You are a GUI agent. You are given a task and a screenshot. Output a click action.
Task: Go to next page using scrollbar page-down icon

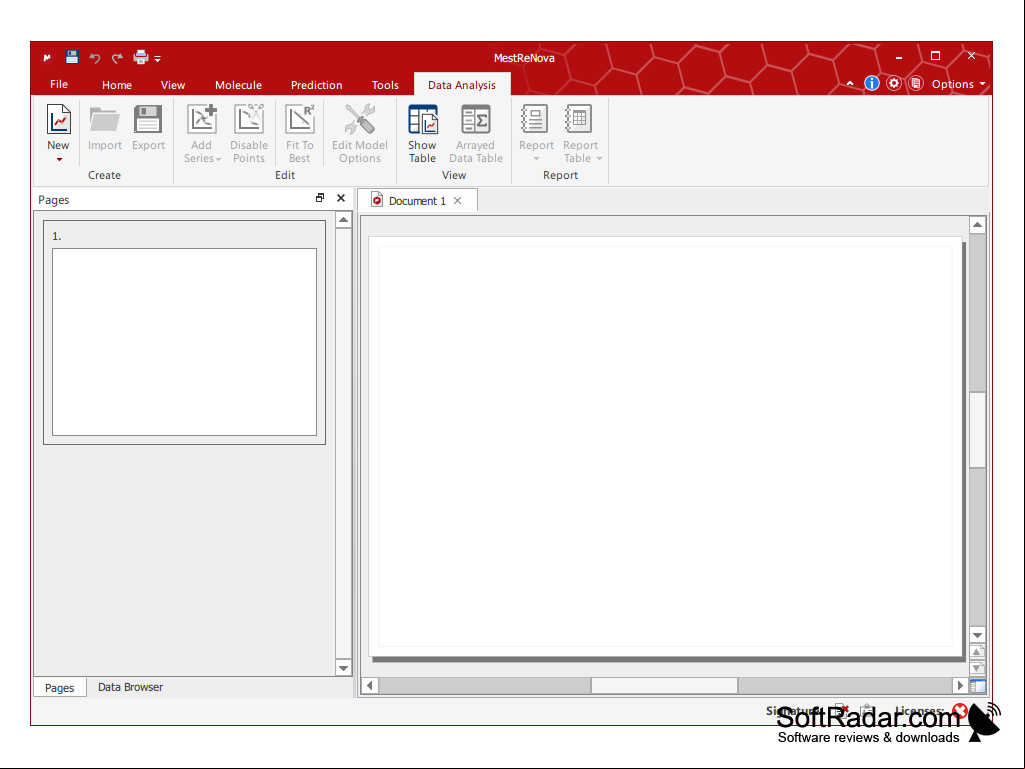click(x=977, y=668)
